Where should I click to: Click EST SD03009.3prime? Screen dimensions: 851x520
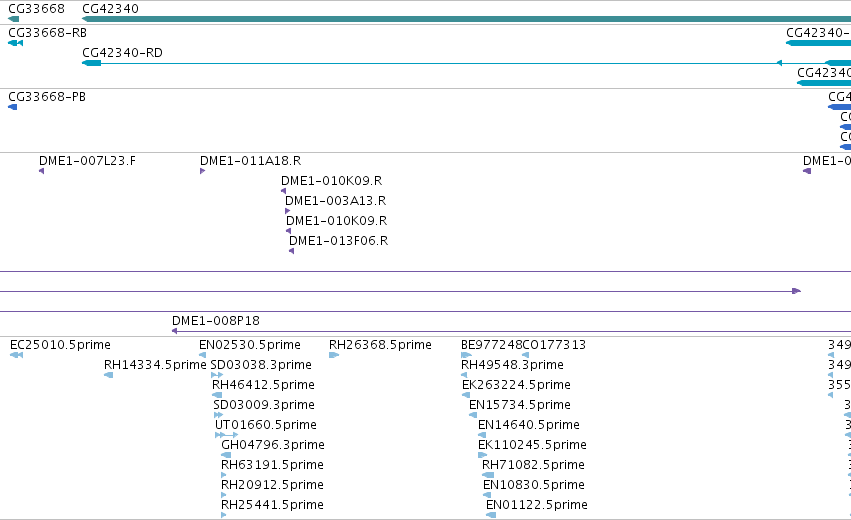[x=264, y=405]
